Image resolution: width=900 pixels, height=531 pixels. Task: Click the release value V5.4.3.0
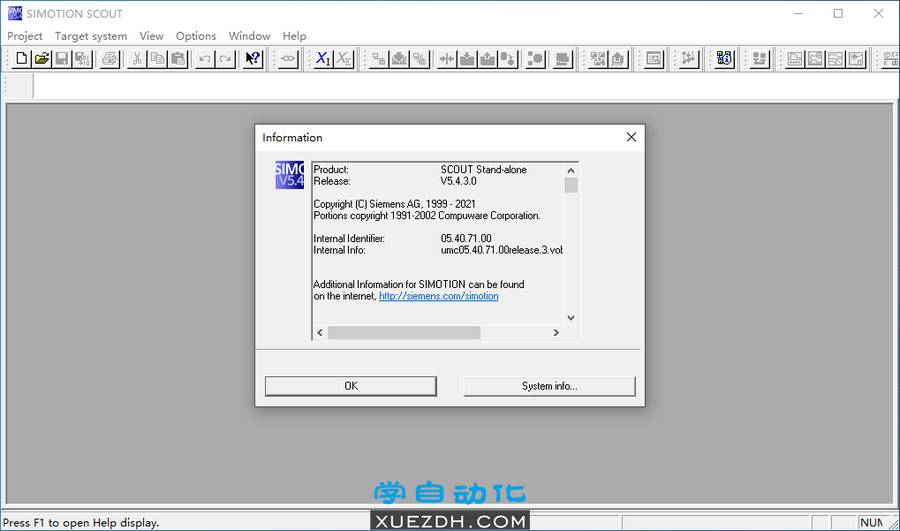point(458,181)
